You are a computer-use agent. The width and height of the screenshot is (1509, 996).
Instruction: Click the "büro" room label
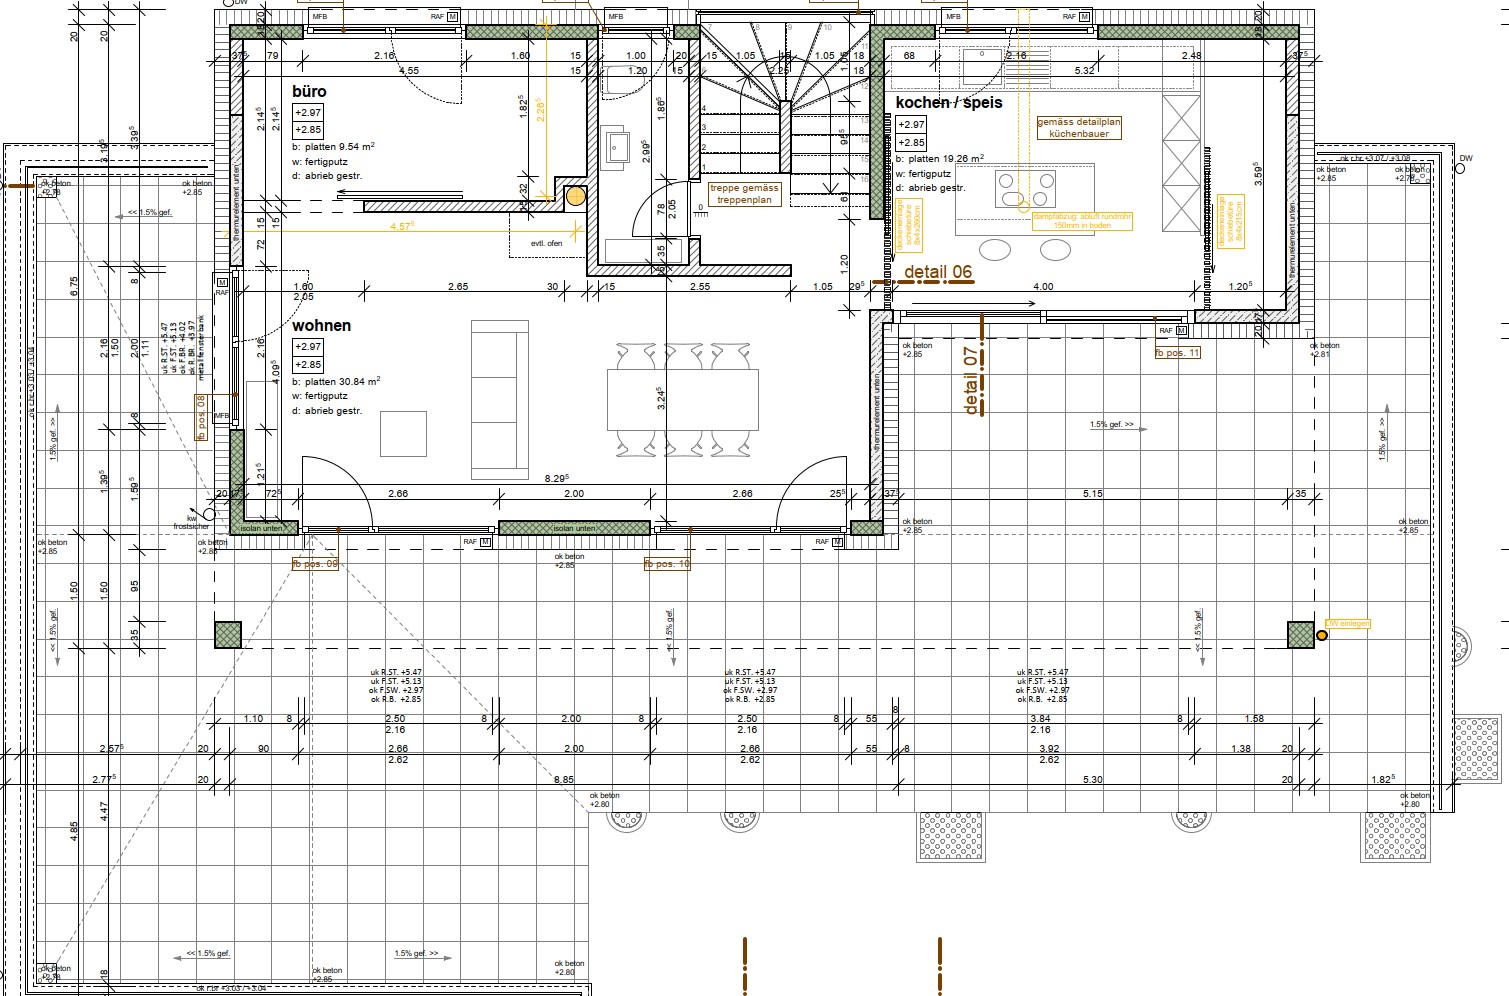coord(309,92)
